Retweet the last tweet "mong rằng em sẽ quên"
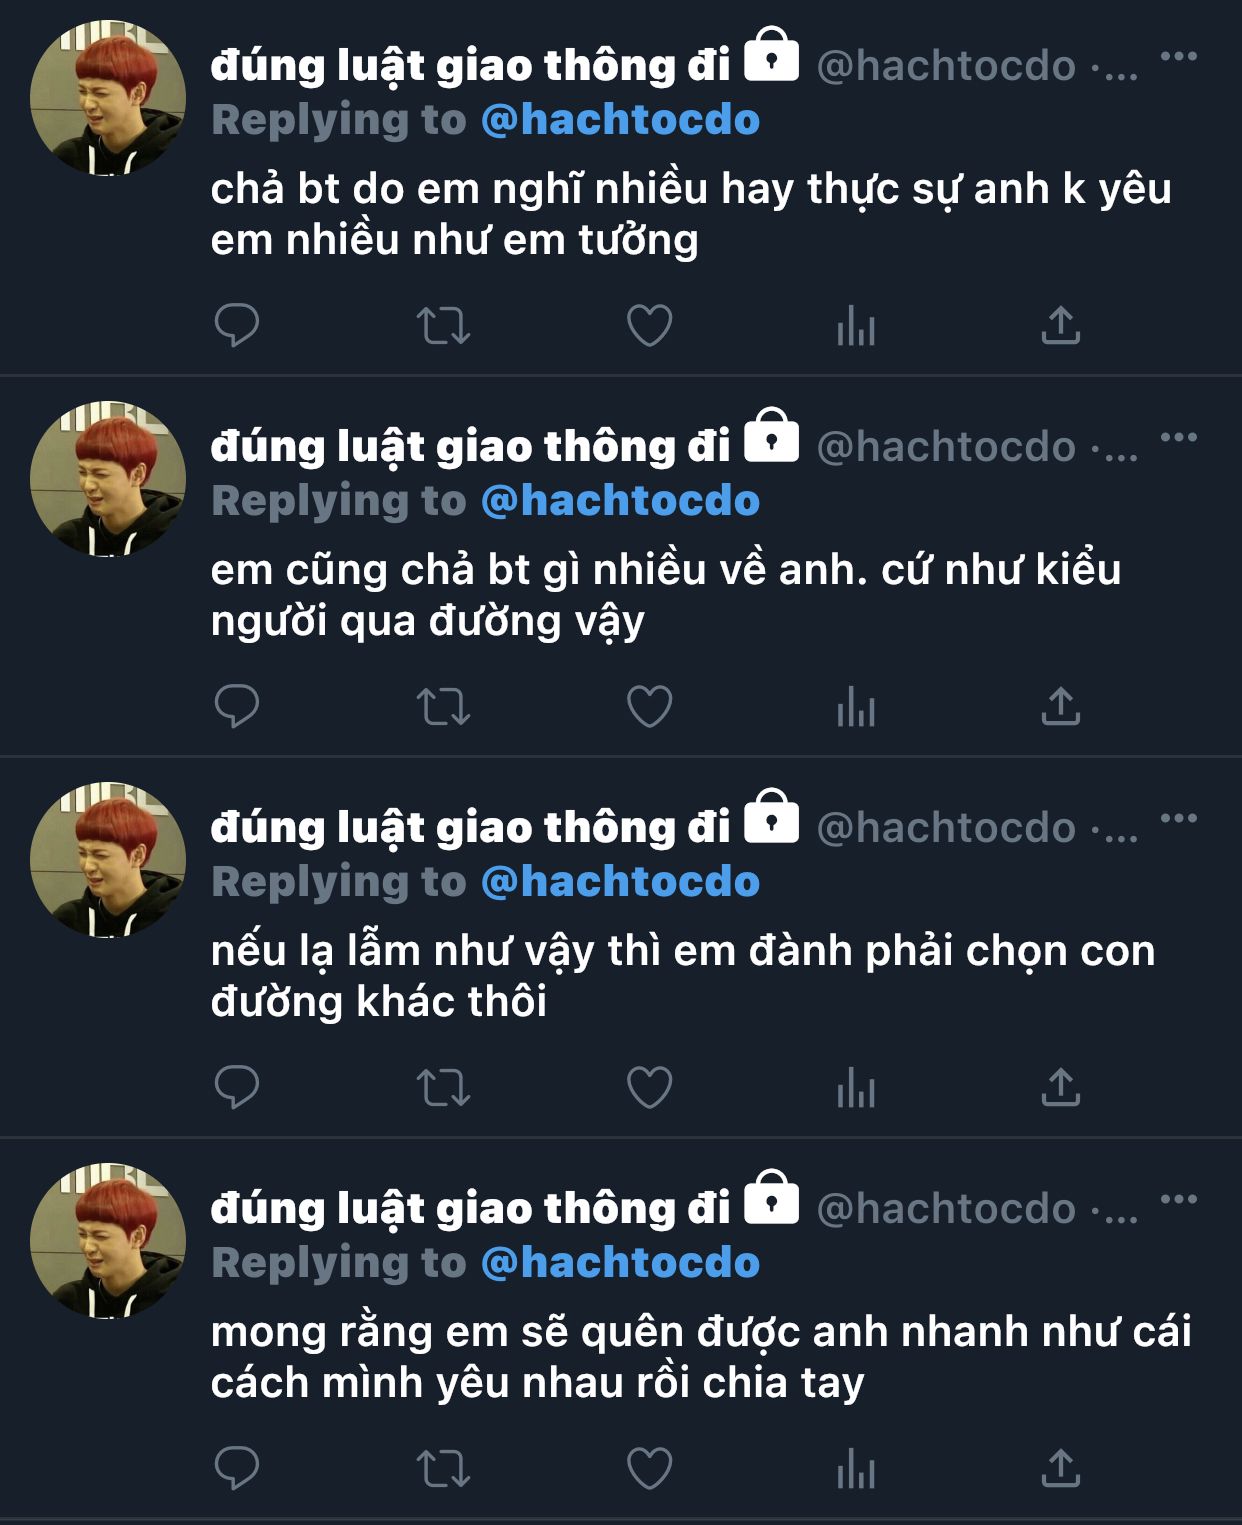Screen dimensions: 1242x1525 [443, 1468]
